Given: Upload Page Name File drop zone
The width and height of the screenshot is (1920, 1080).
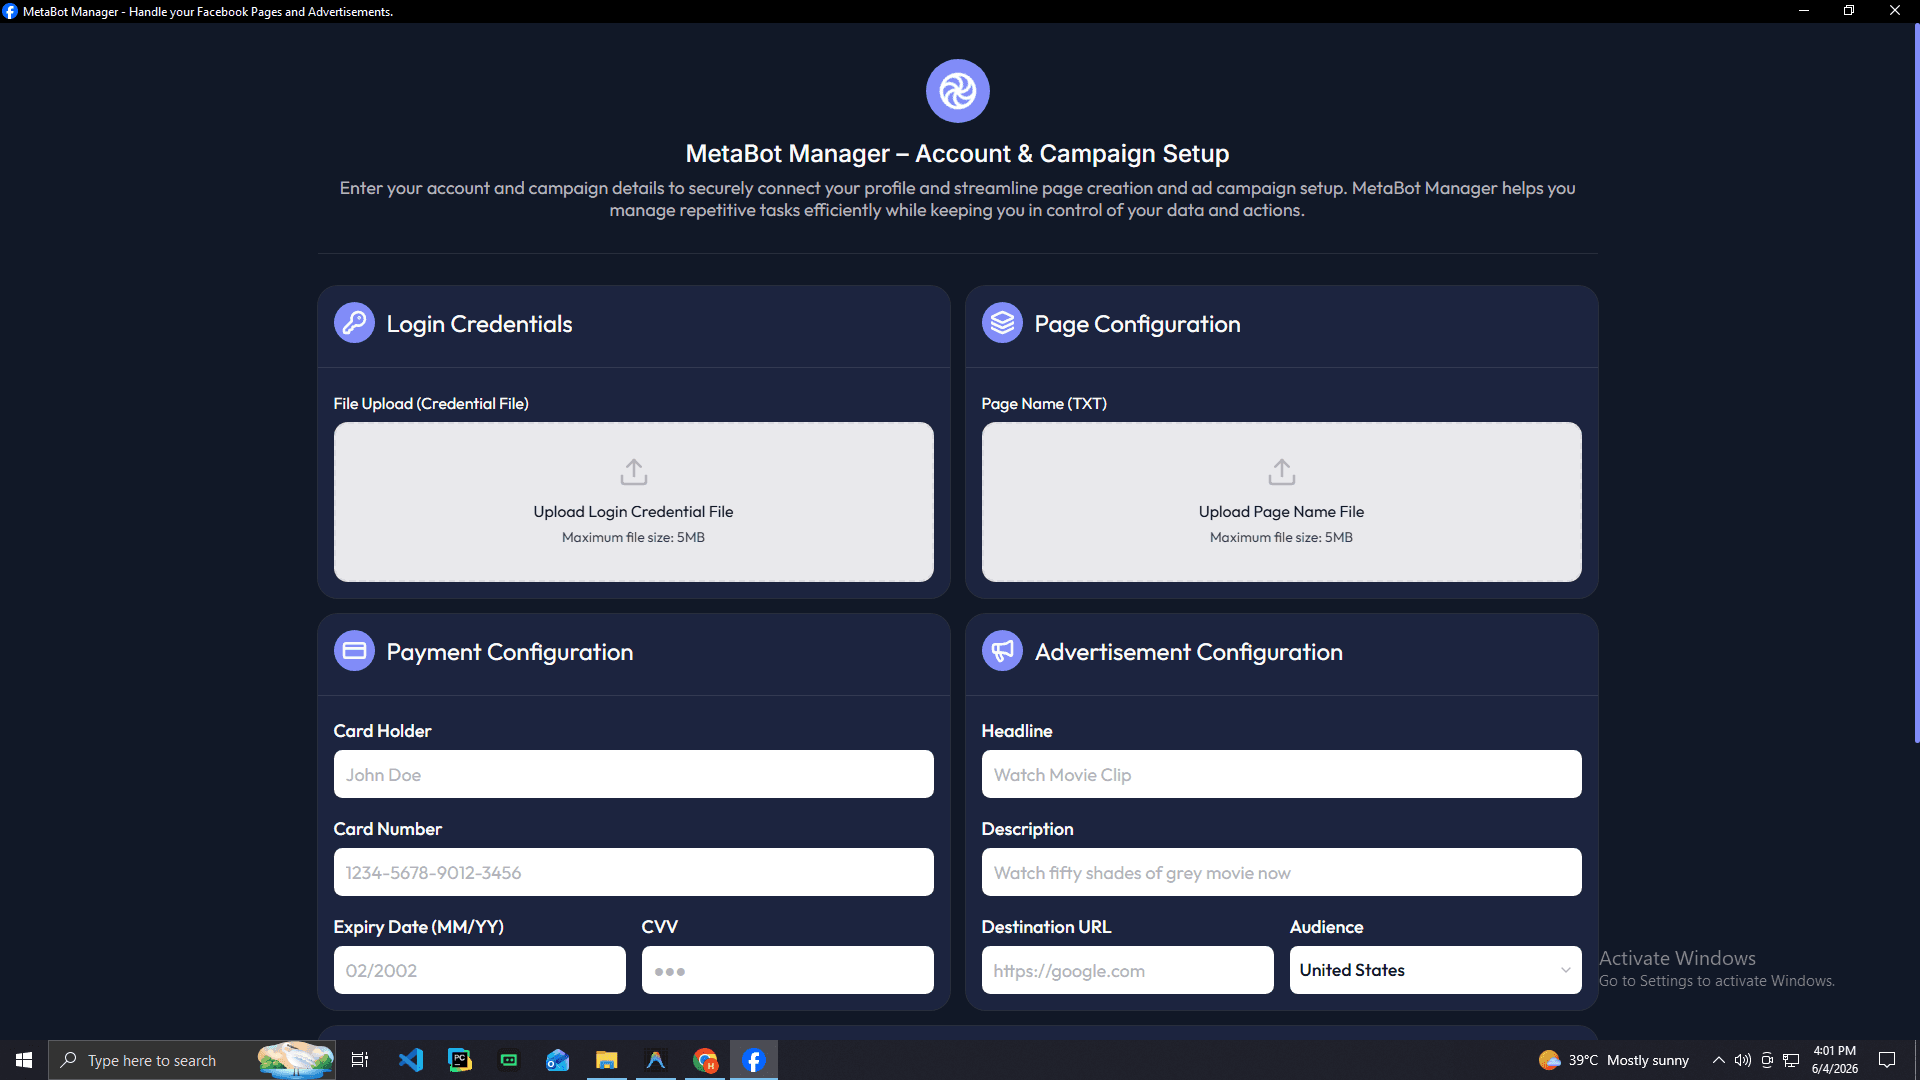Looking at the screenshot, I should pyautogui.click(x=1282, y=502).
